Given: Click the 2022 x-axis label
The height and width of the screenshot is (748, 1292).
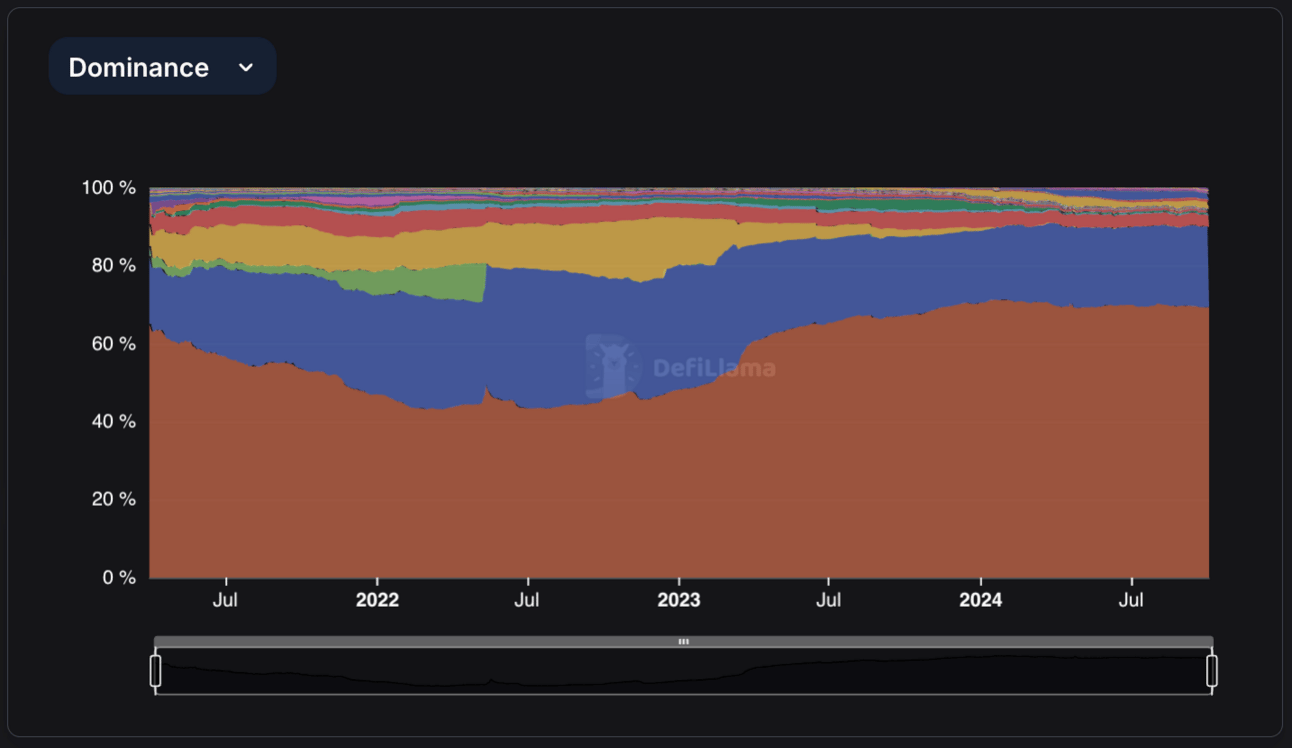Looking at the screenshot, I should [377, 600].
